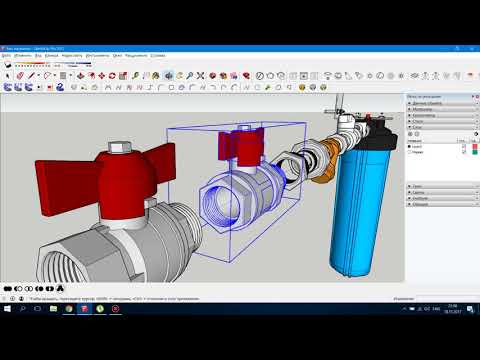Select the red Rotate tool

pyautogui.click(x=112, y=76)
